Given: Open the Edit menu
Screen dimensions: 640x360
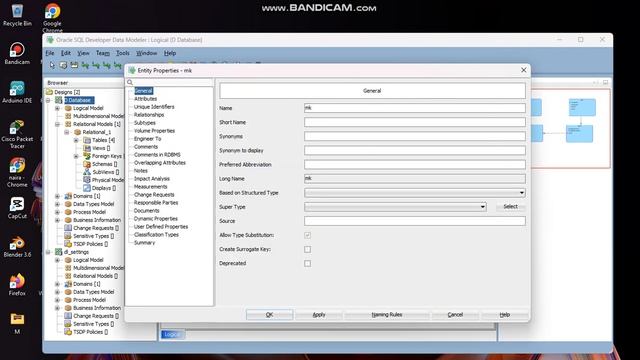Looking at the screenshot, I should [66, 53].
